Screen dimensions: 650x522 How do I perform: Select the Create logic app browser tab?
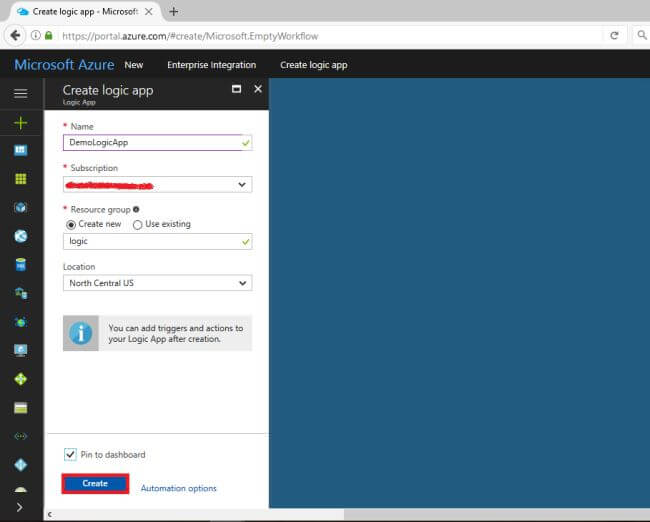(x=85, y=12)
